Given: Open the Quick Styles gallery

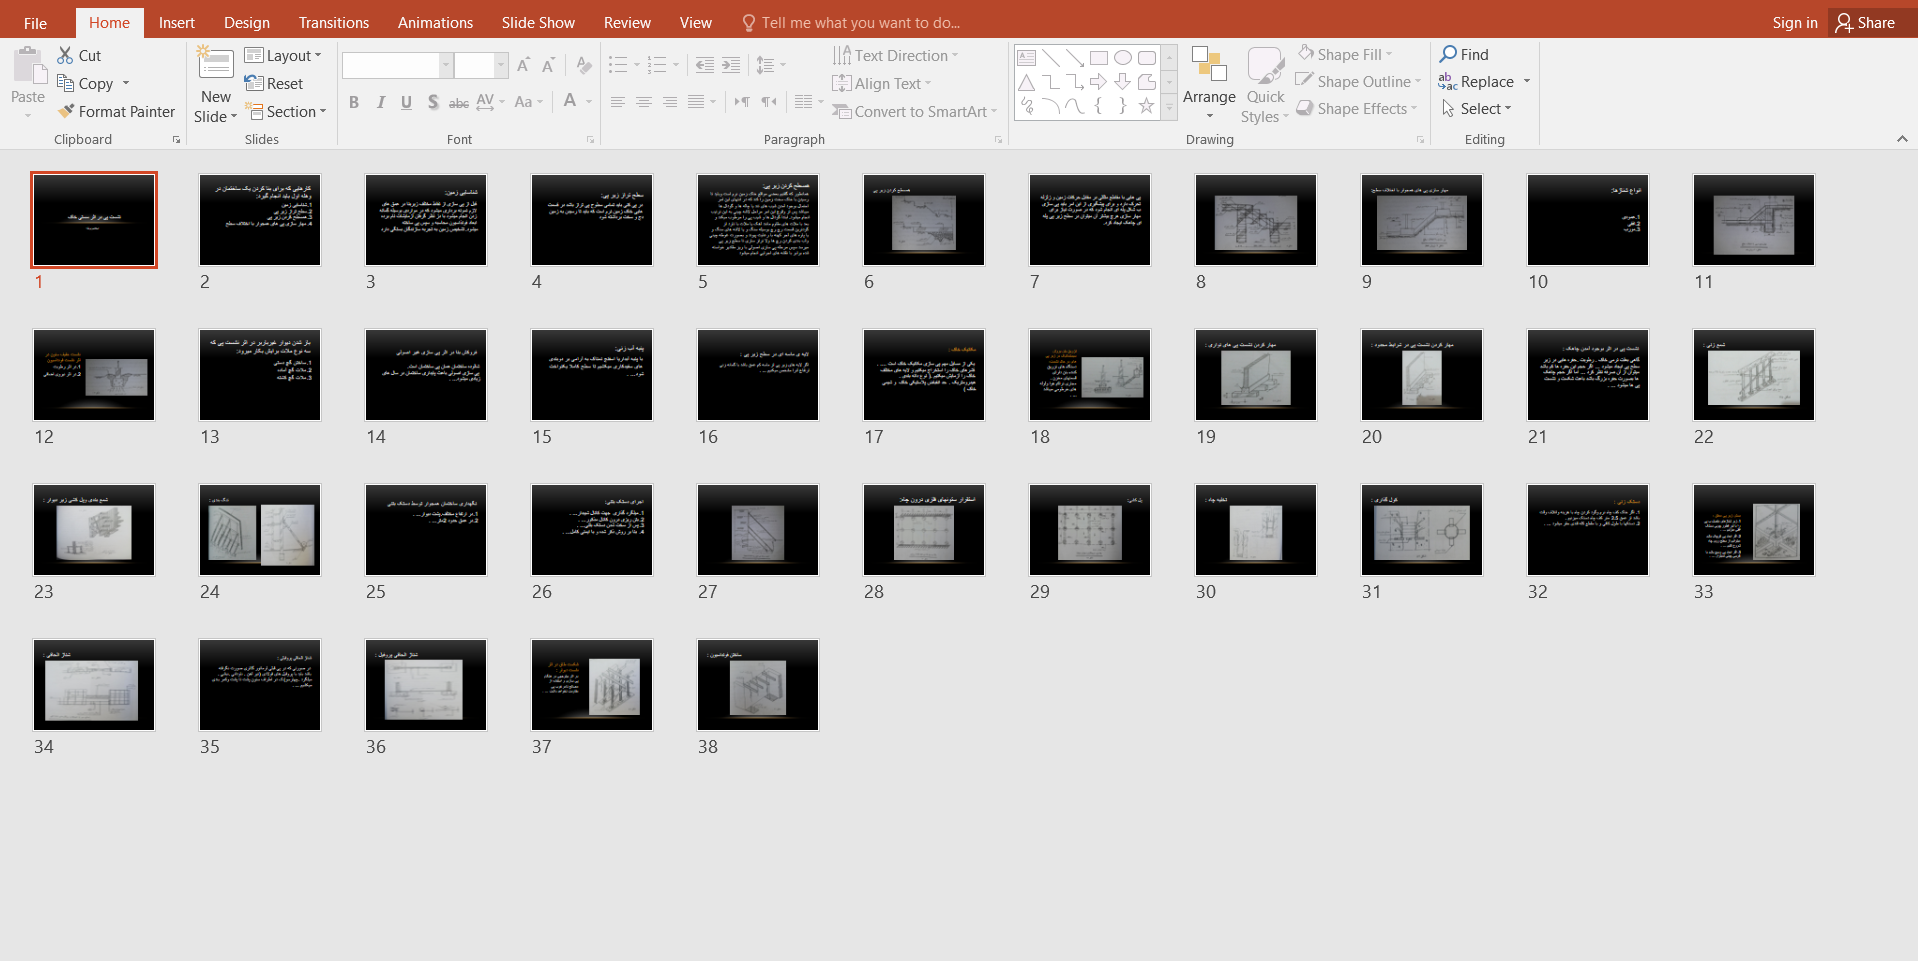Looking at the screenshot, I should [1265, 85].
